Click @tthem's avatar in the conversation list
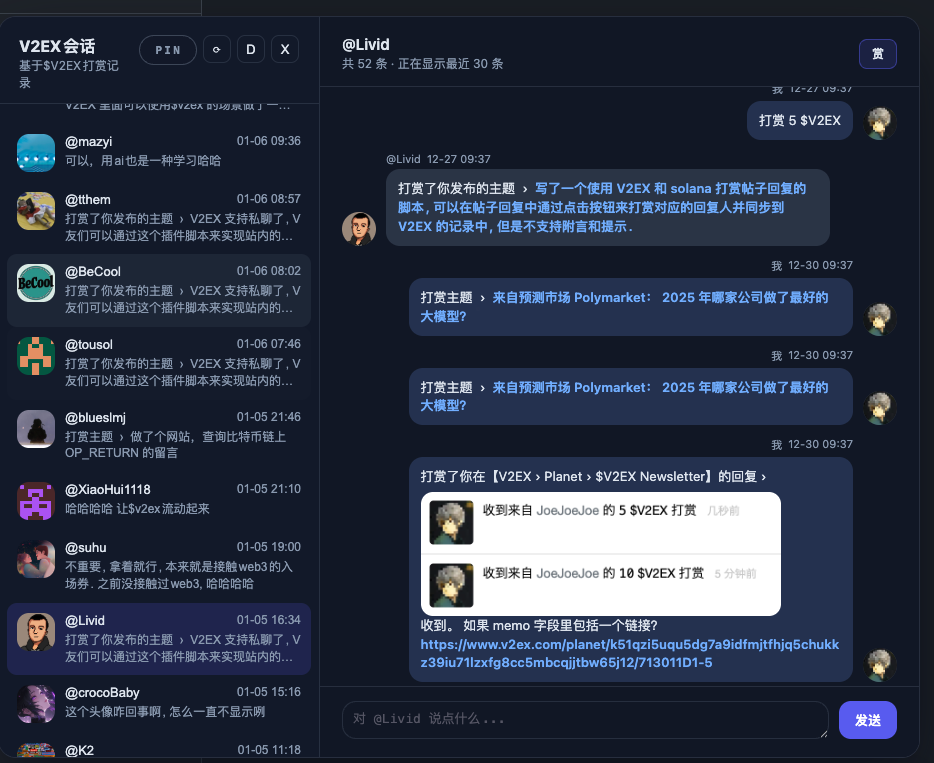This screenshot has height=763, width=934. pos(36,210)
